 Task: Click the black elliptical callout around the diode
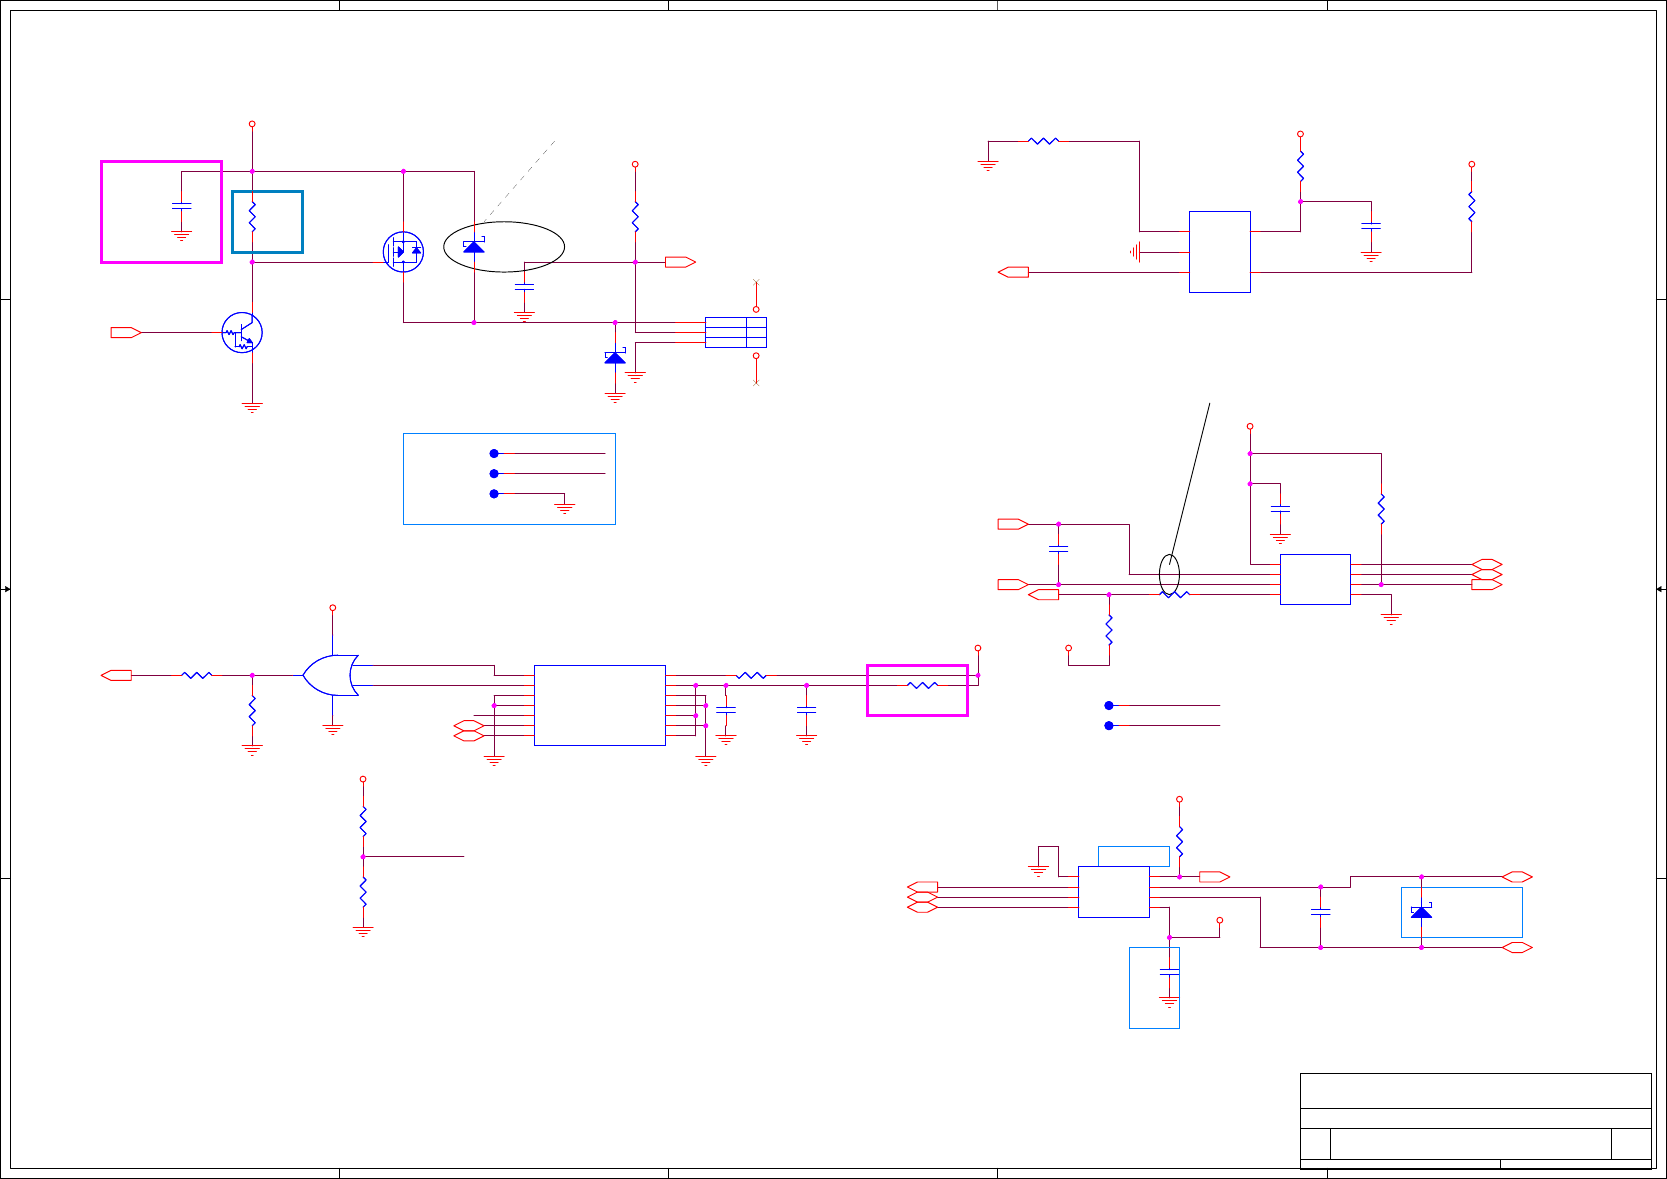[x=504, y=246]
